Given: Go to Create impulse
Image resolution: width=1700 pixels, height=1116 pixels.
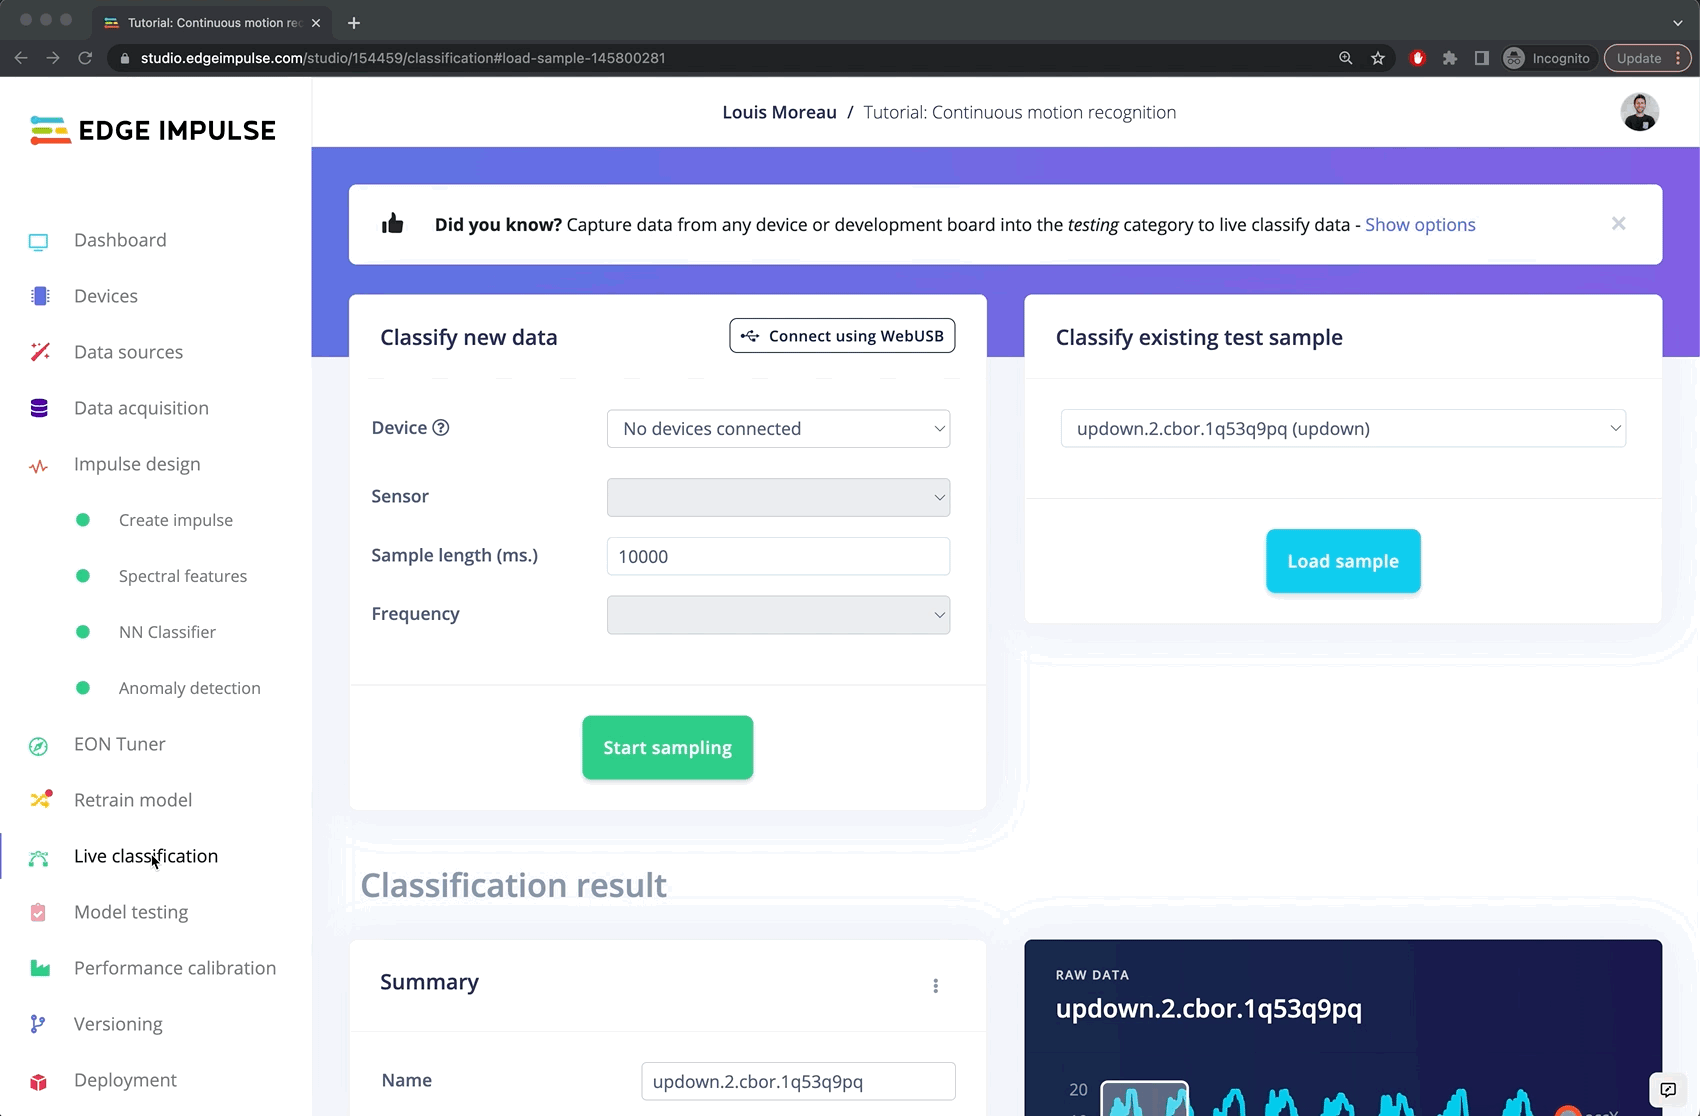Looking at the screenshot, I should click(176, 520).
